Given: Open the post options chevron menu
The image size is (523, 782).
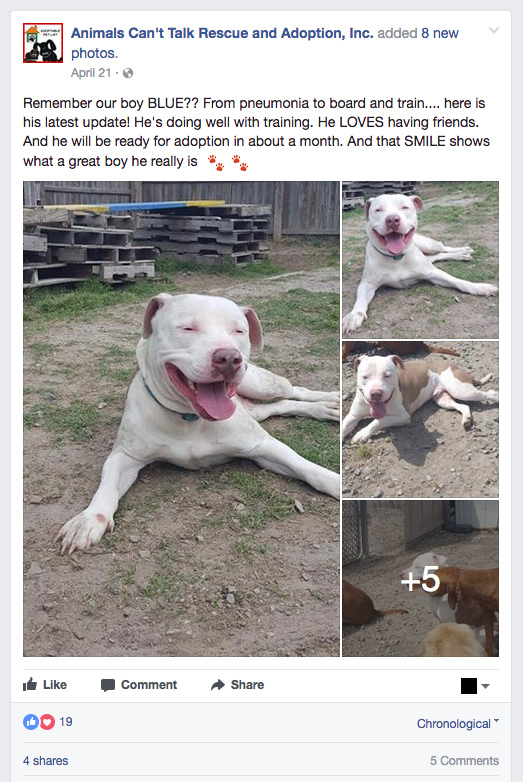Looking at the screenshot, I should 494,31.
